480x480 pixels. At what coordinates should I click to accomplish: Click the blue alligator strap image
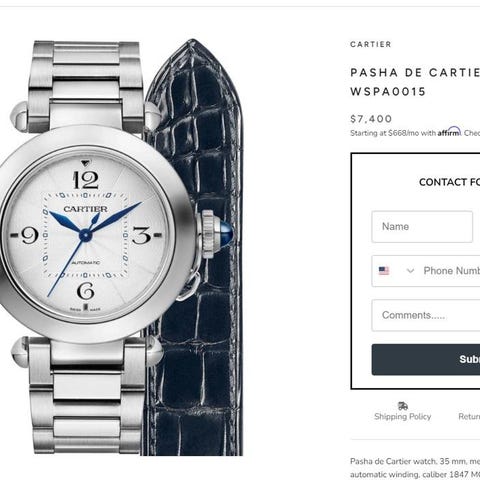196,247
